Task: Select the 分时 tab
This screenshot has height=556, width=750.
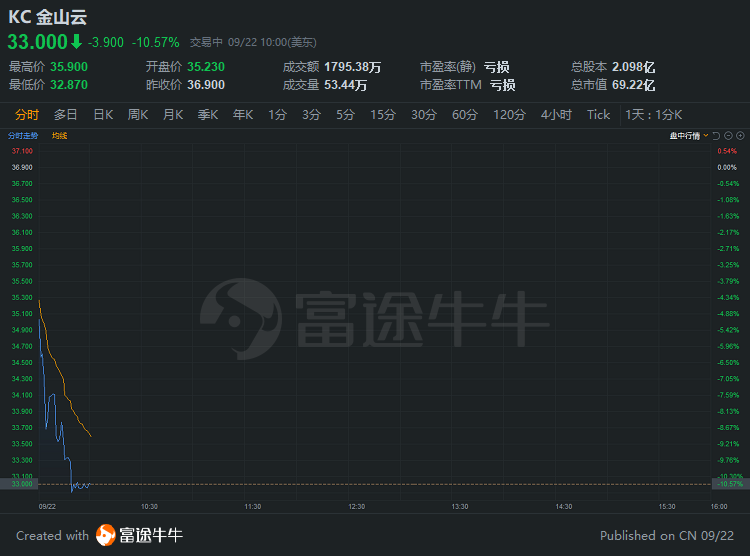Action: click(x=27, y=115)
